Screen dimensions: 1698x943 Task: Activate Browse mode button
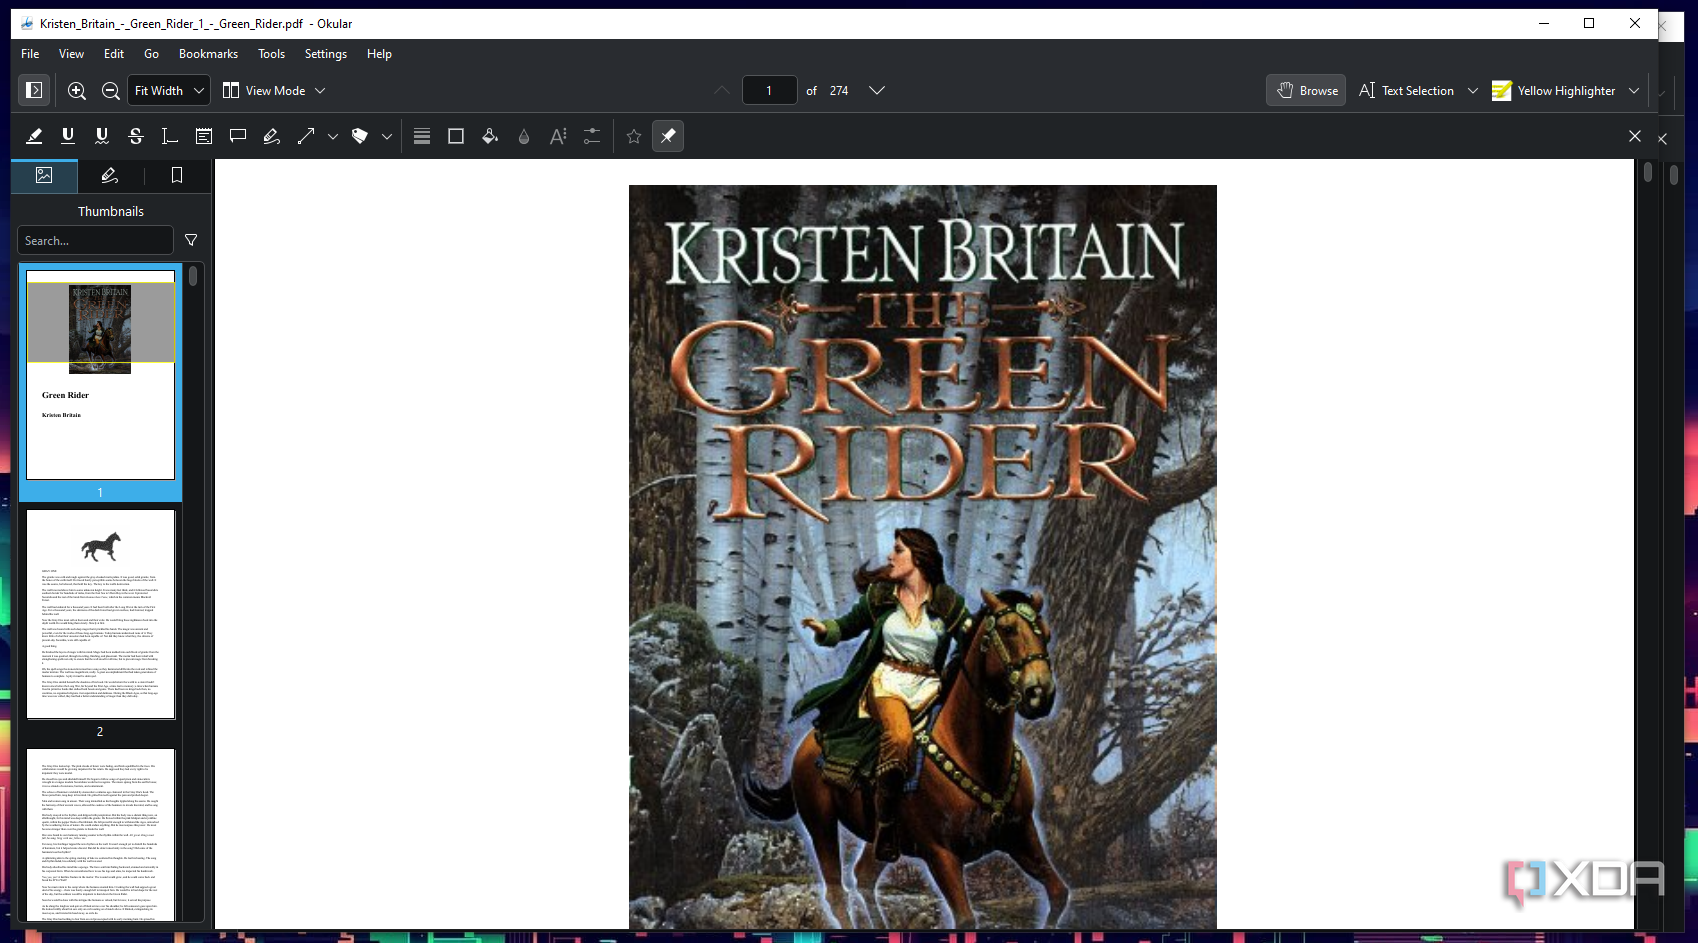[x=1306, y=90]
